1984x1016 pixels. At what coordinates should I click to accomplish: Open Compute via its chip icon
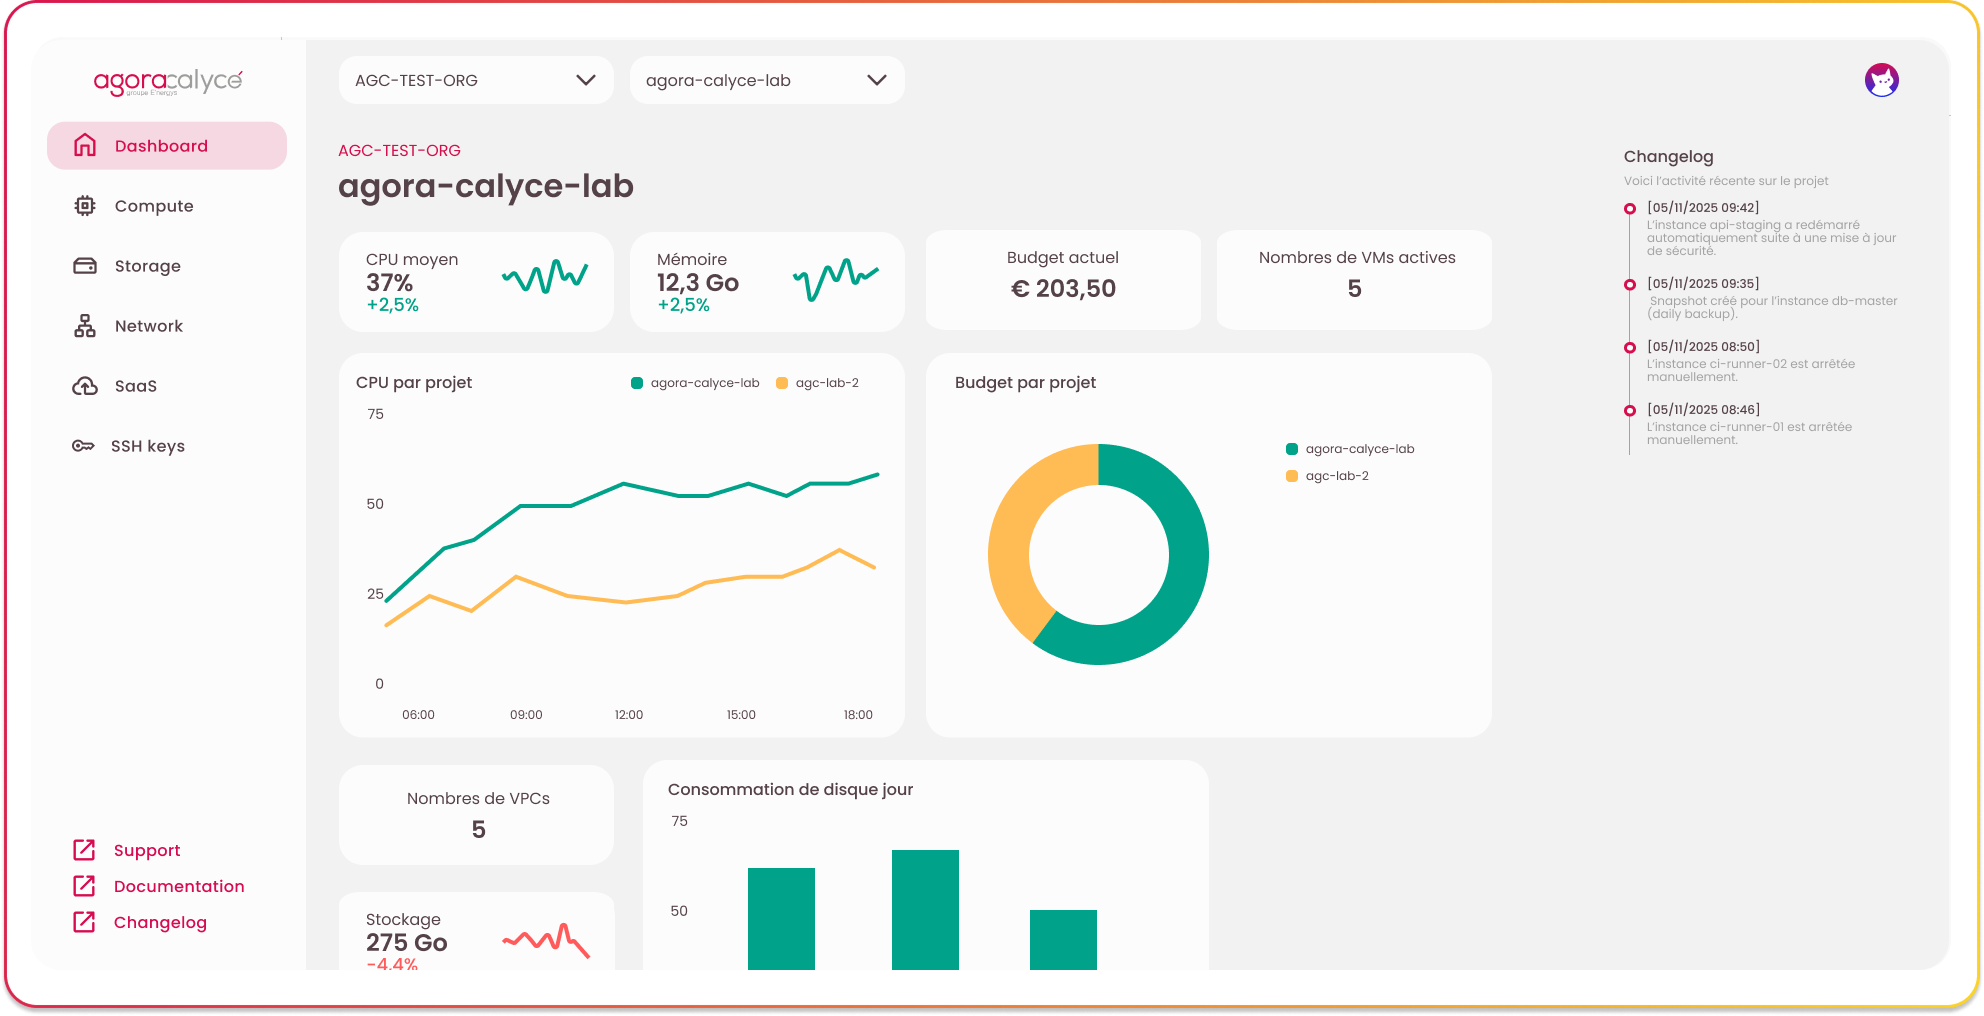tap(85, 206)
